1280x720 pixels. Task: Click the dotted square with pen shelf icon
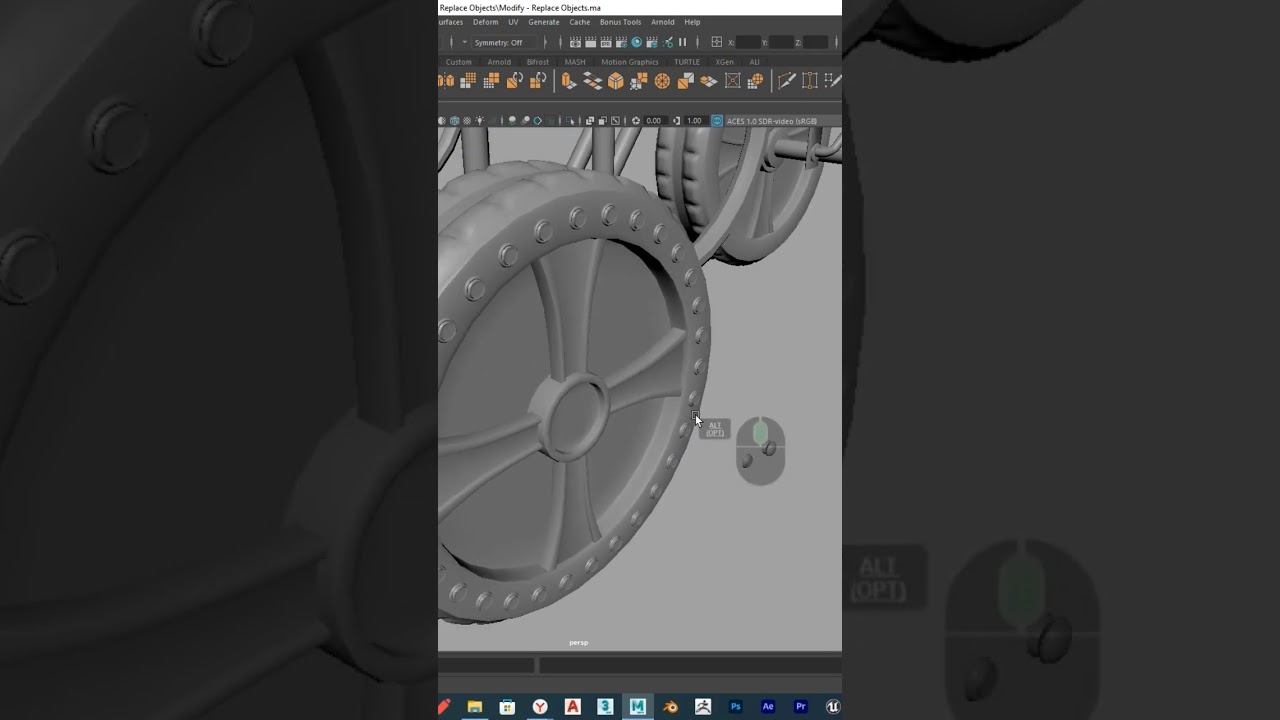pos(833,80)
